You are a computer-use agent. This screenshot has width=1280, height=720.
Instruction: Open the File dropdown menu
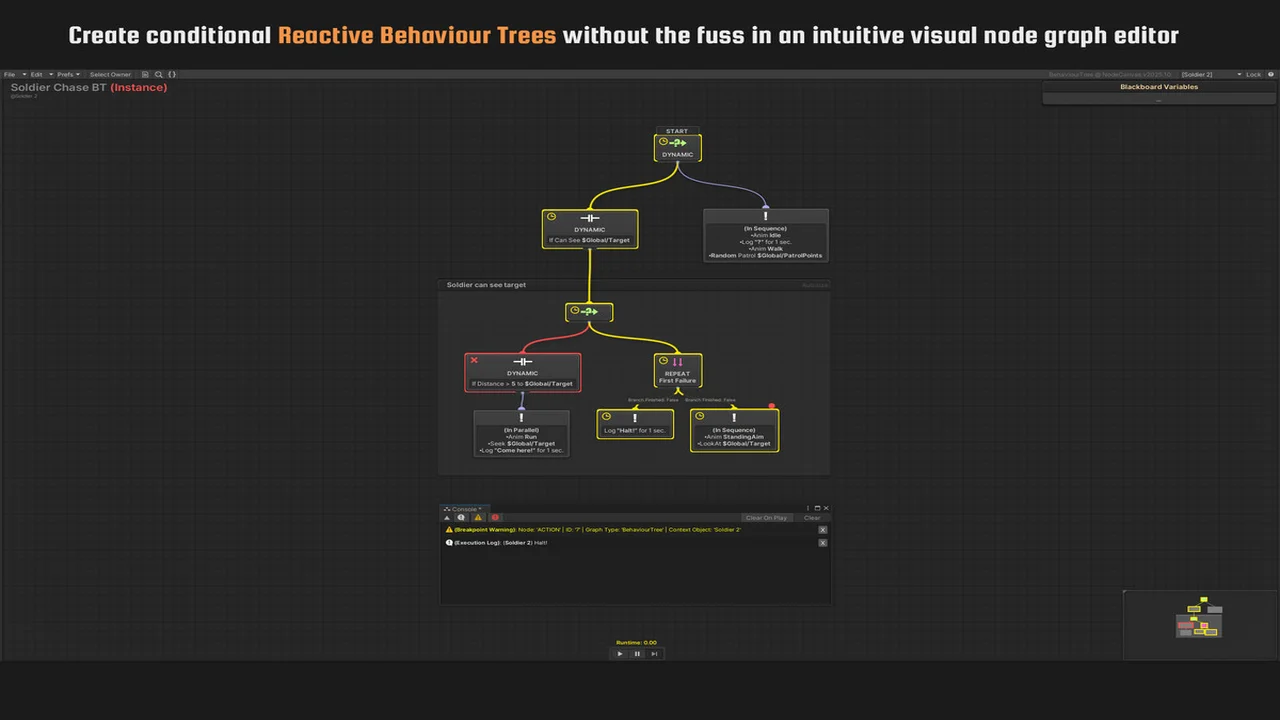(x=11, y=74)
